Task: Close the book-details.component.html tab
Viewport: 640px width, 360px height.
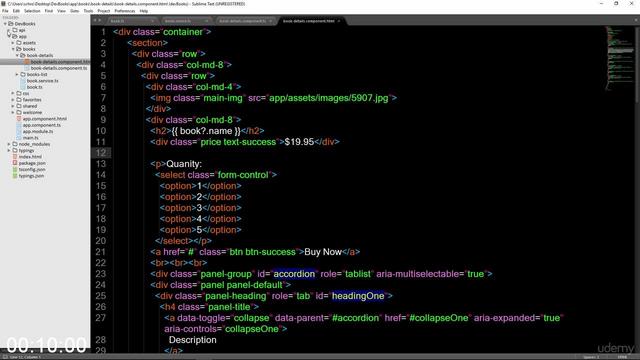Action: (x=338, y=21)
